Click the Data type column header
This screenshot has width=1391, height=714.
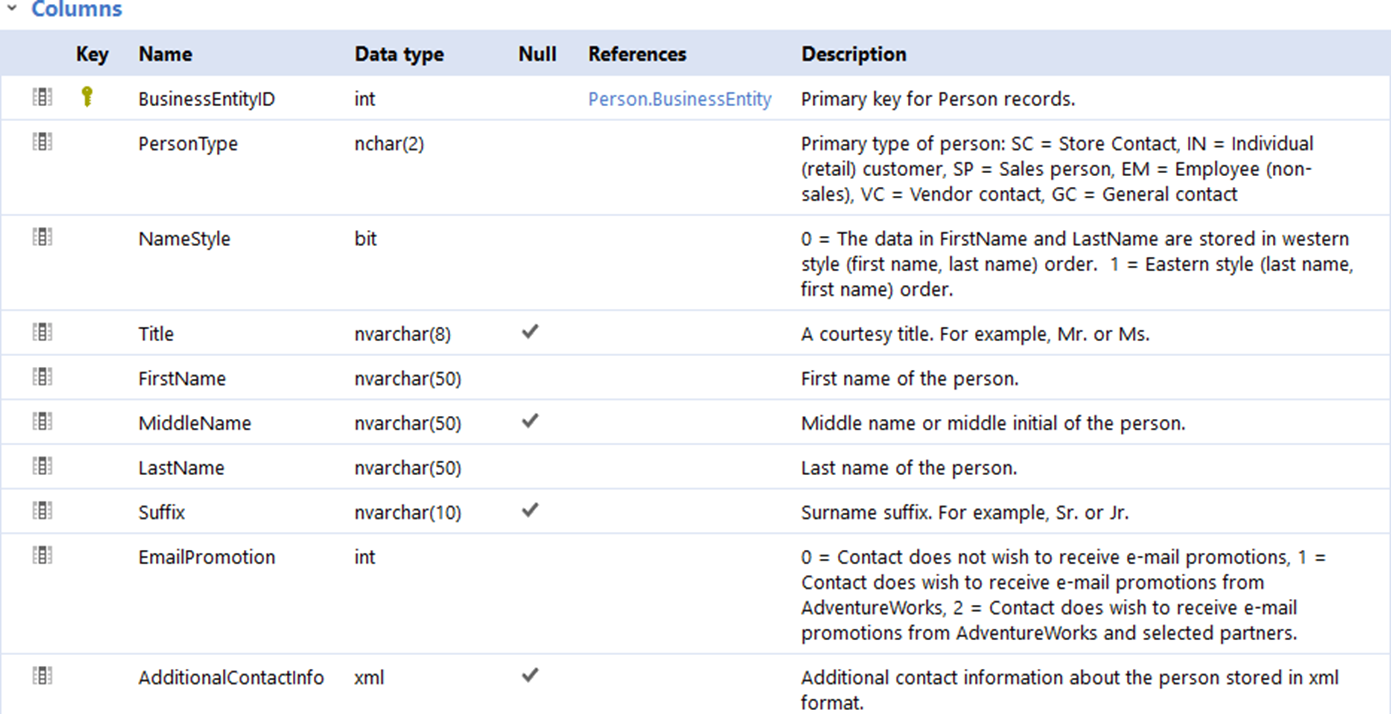tap(399, 54)
